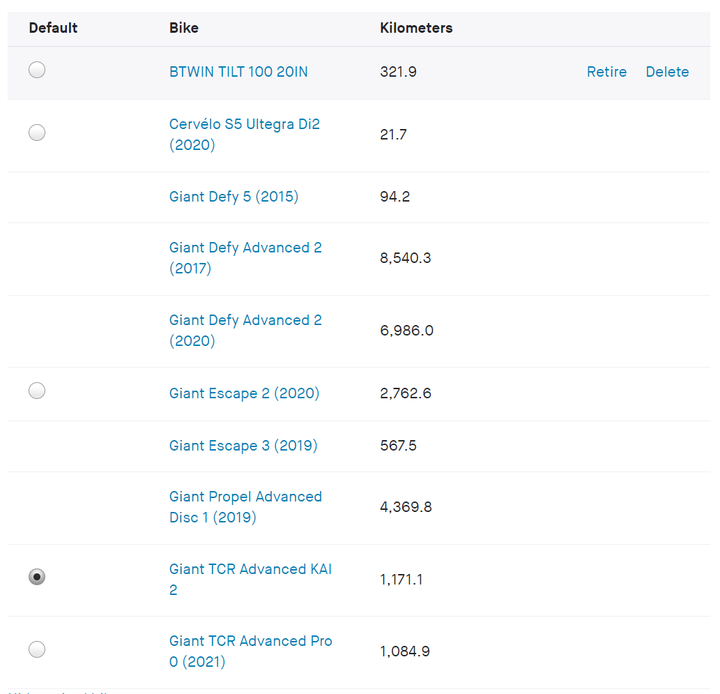The height and width of the screenshot is (694, 720).
Task: Open Giant Defy 5 (2015) bike page
Action: (234, 197)
